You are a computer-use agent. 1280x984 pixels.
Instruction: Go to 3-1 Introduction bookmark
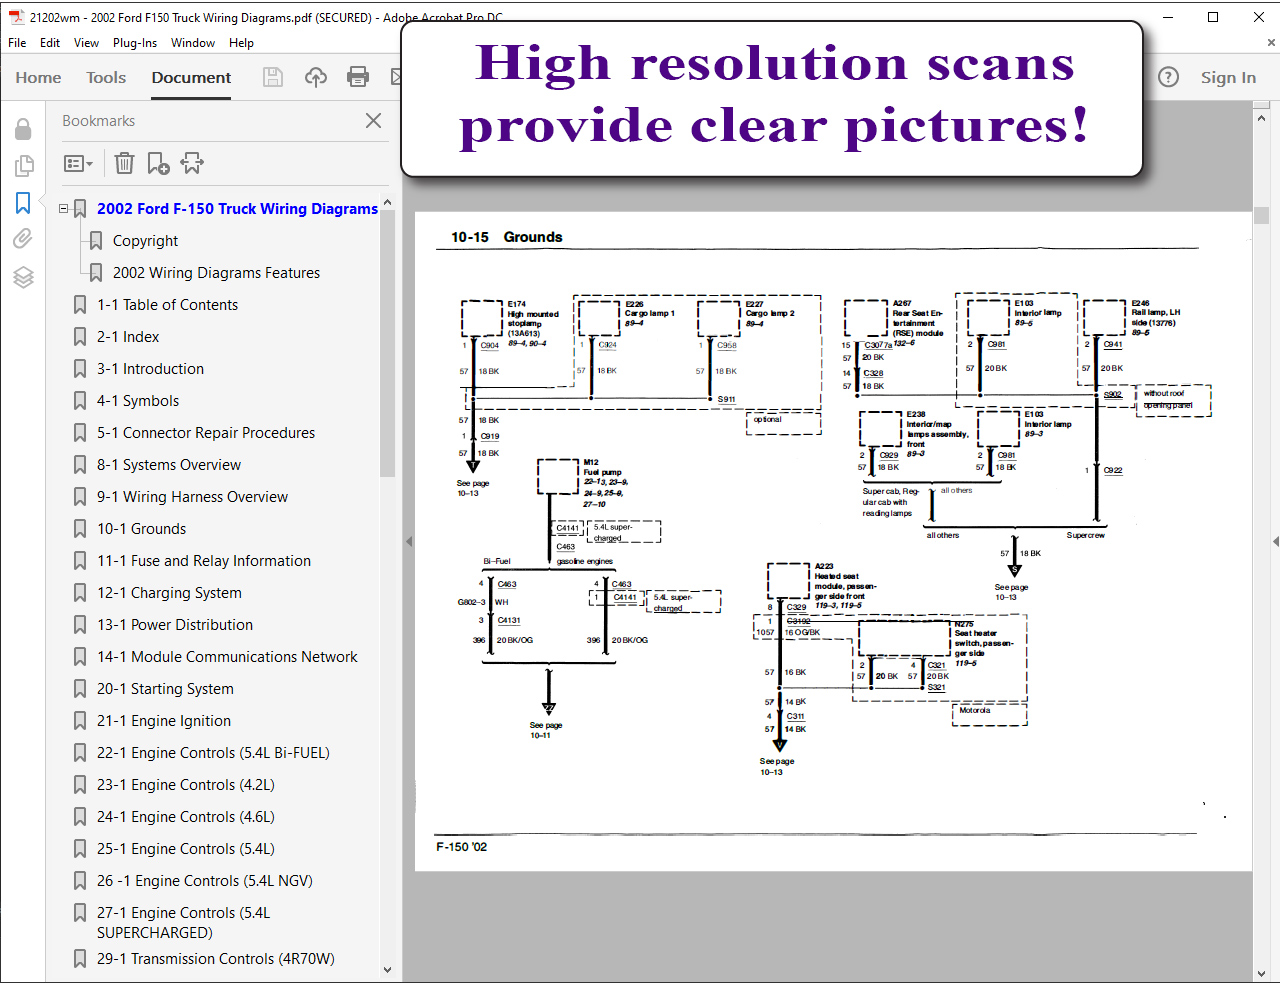click(x=150, y=369)
